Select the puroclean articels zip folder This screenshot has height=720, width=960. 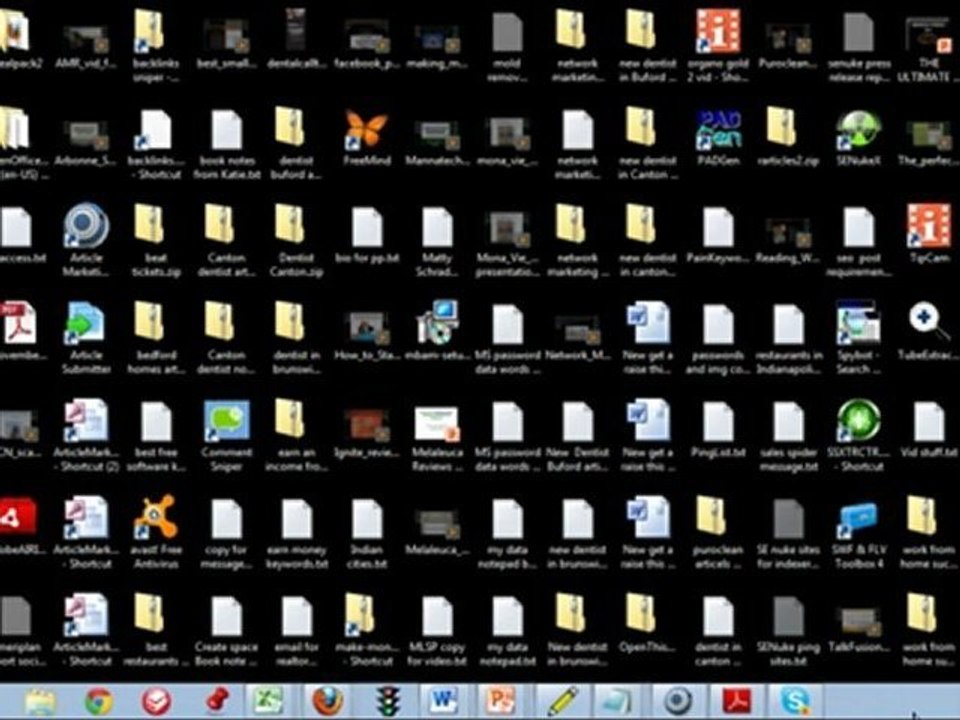click(x=718, y=532)
